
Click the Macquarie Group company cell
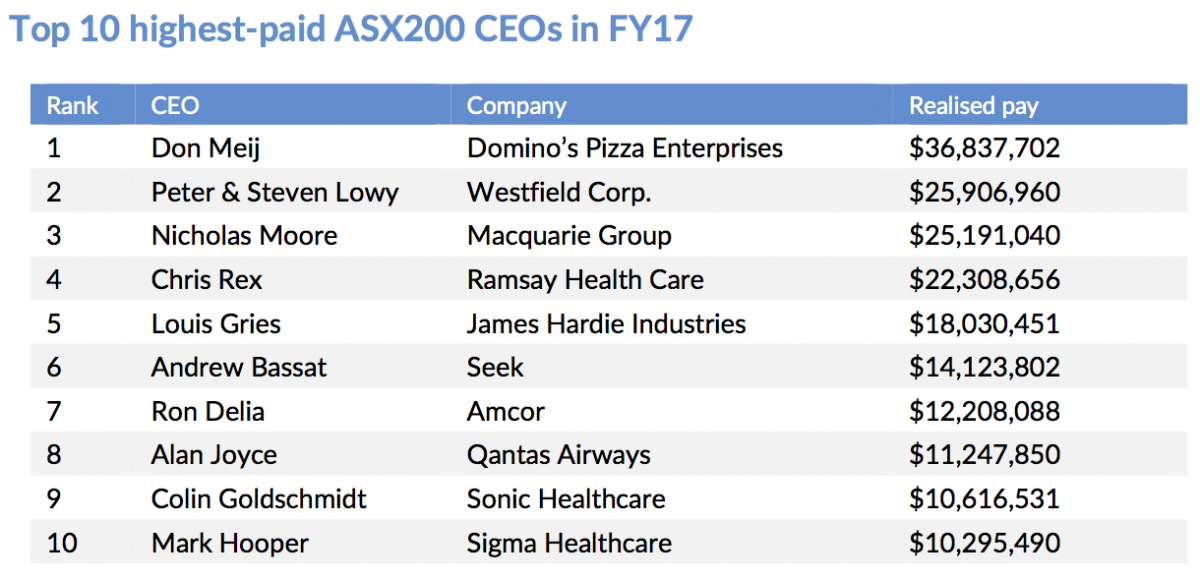click(x=568, y=235)
